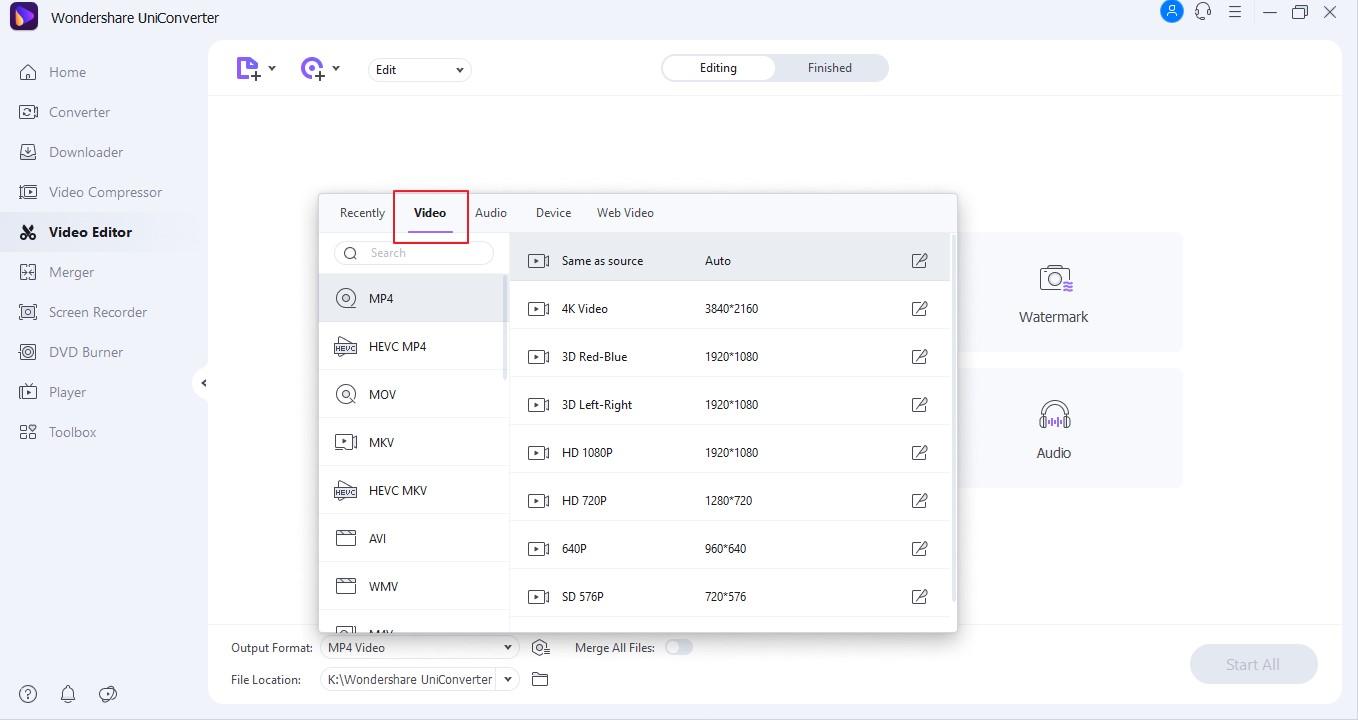Open the output folder icon
The image size is (1358, 720).
coord(540,680)
